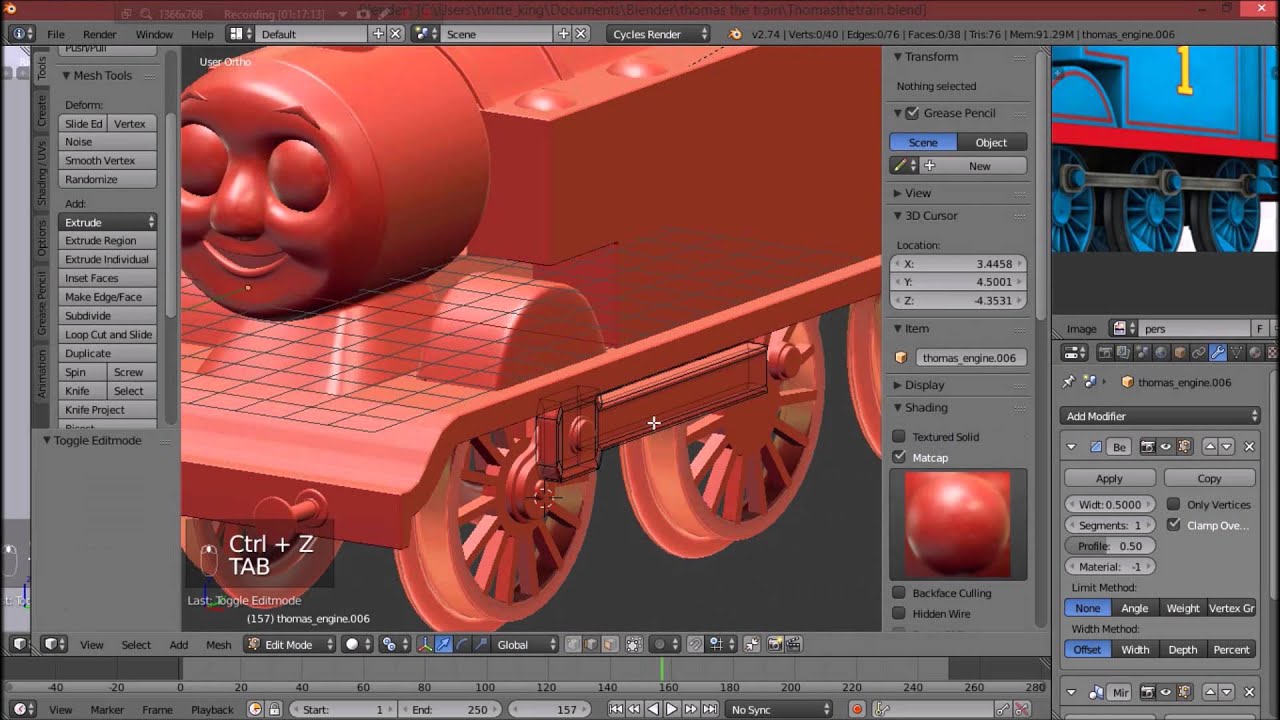The height and width of the screenshot is (720, 1280).
Task: Click the Blender logo in info header
Action: (x=736, y=34)
